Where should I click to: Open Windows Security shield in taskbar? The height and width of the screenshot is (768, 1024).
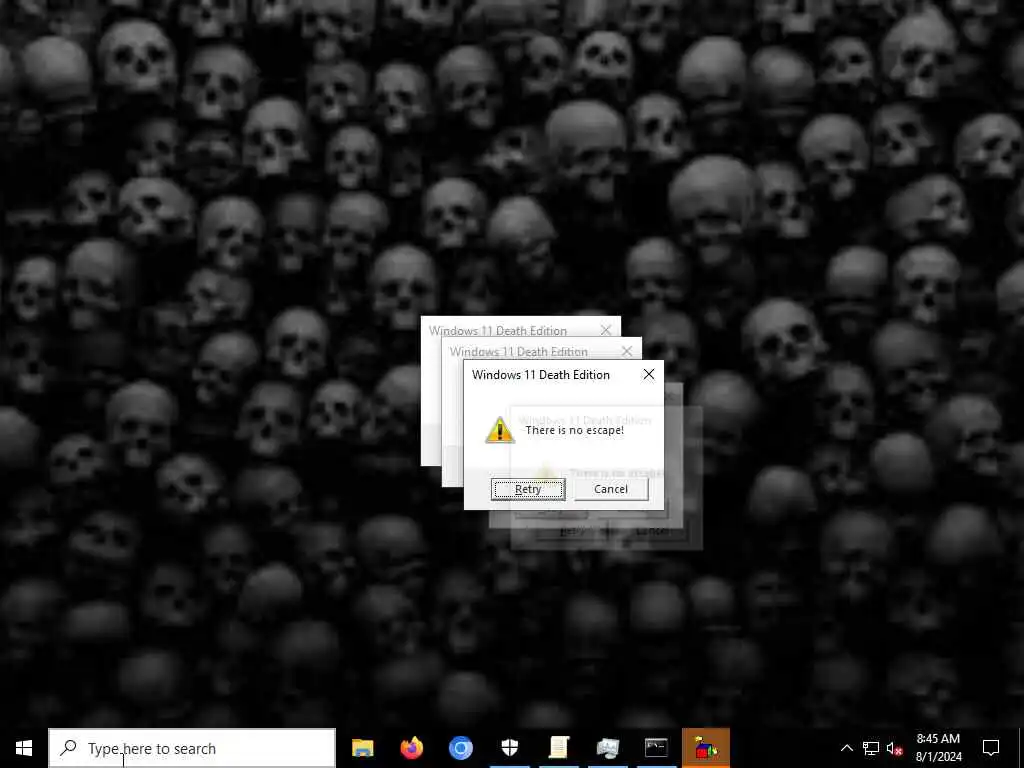click(509, 748)
